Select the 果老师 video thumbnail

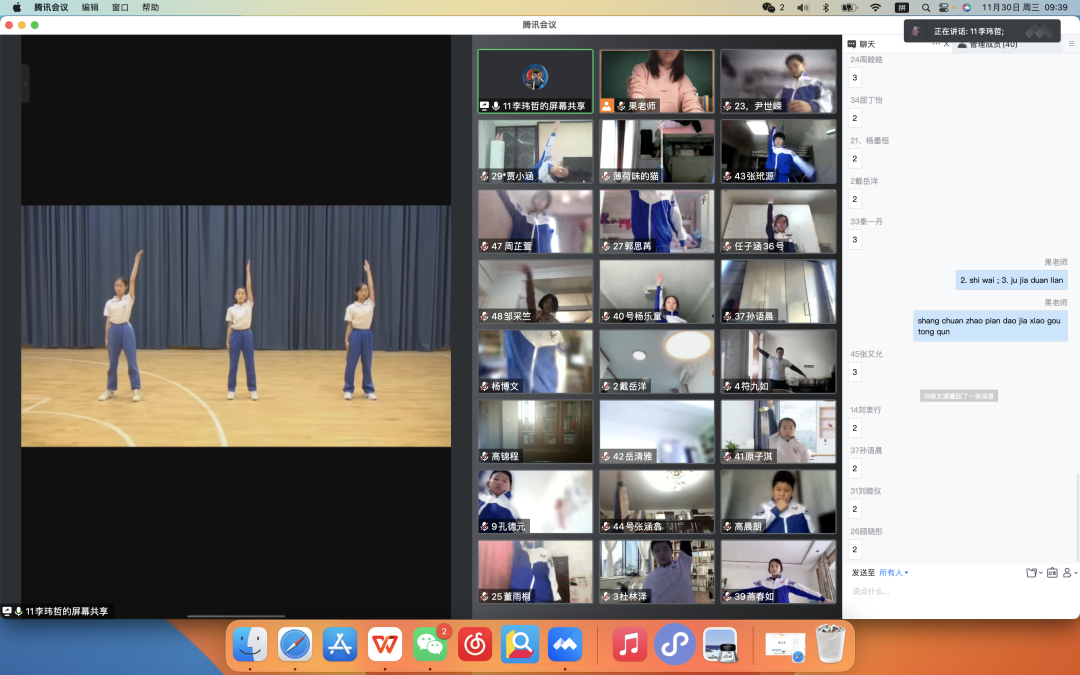coord(657,82)
